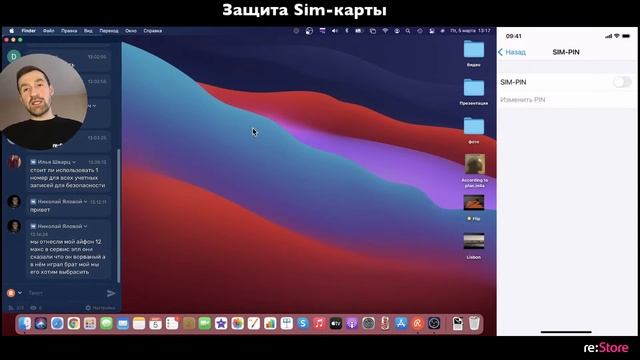Open iMovie star icon in the dock
The height and width of the screenshot is (360, 640).
[221, 324]
